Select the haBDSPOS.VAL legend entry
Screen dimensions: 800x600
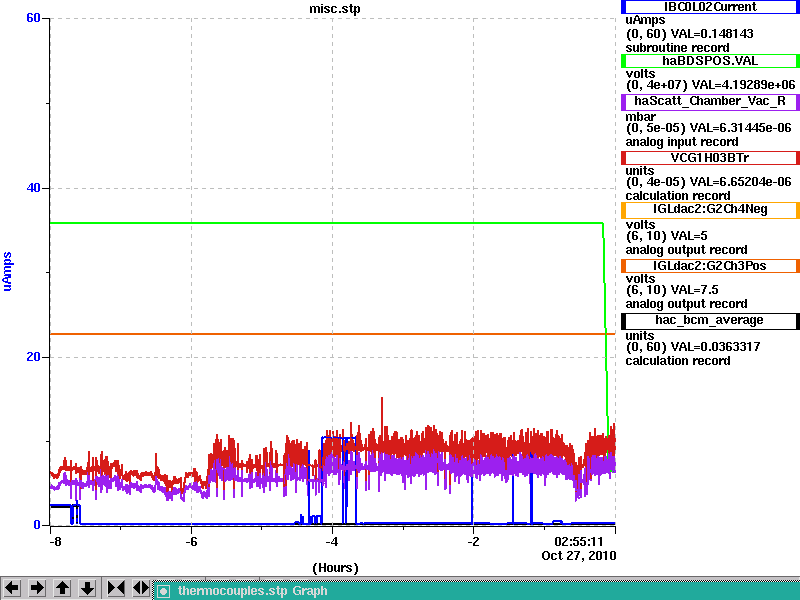(710, 61)
